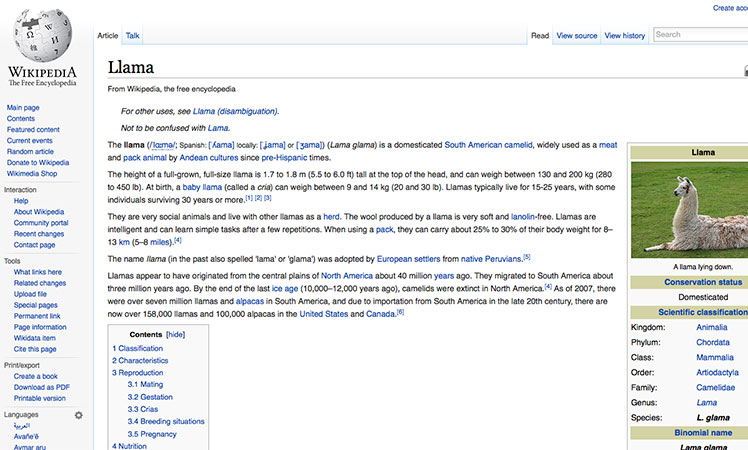Open Binomial name infobox link
The width and height of the screenshot is (748, 450).
[x=703, y=433]
